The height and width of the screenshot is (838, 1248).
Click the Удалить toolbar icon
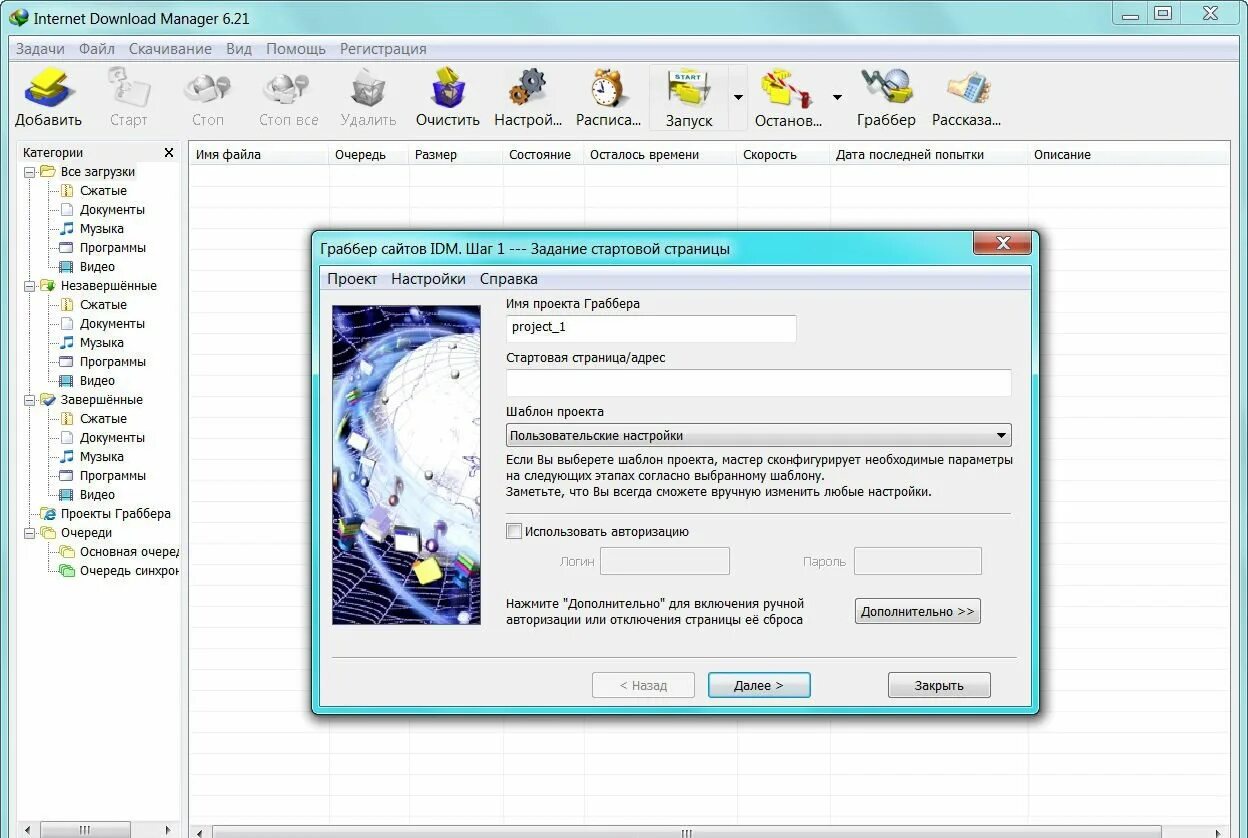click(368, 88)
